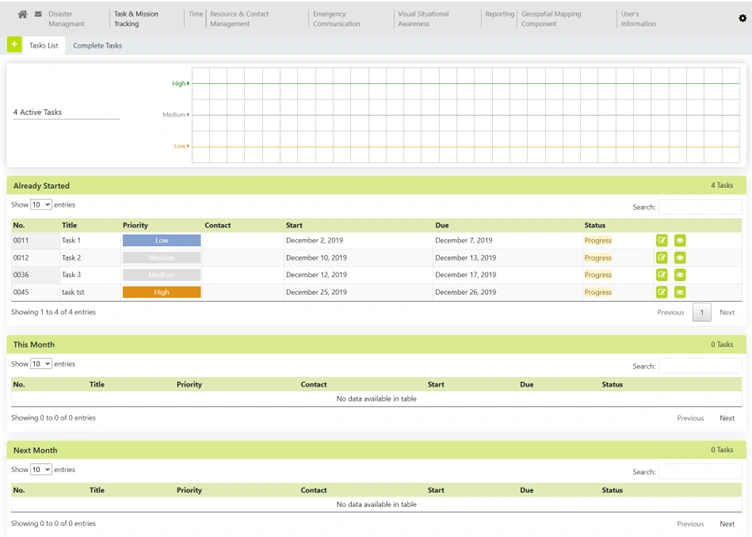Focus the This Month search field
This screenshot has width=752, height=537.
(700, 366)
